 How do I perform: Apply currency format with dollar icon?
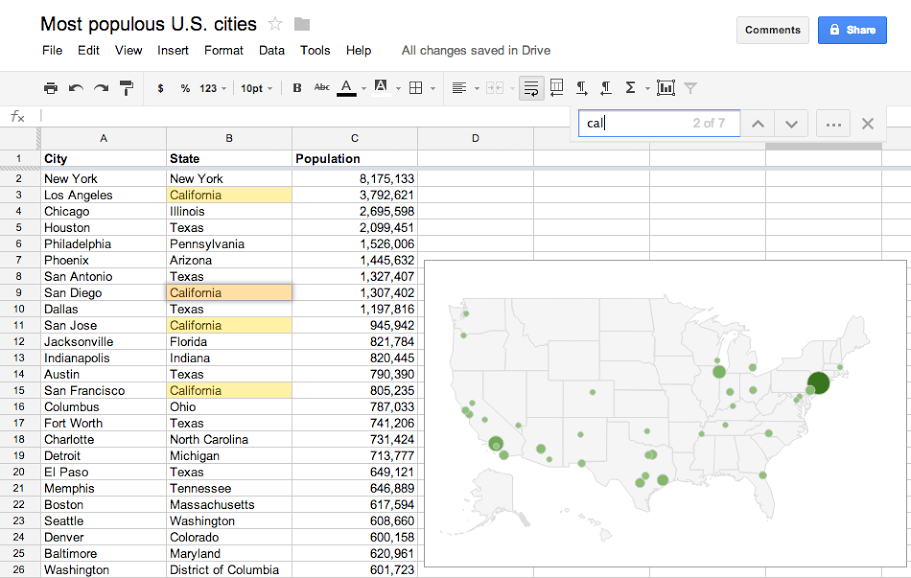pyautogui.click(x=161, y=88)
